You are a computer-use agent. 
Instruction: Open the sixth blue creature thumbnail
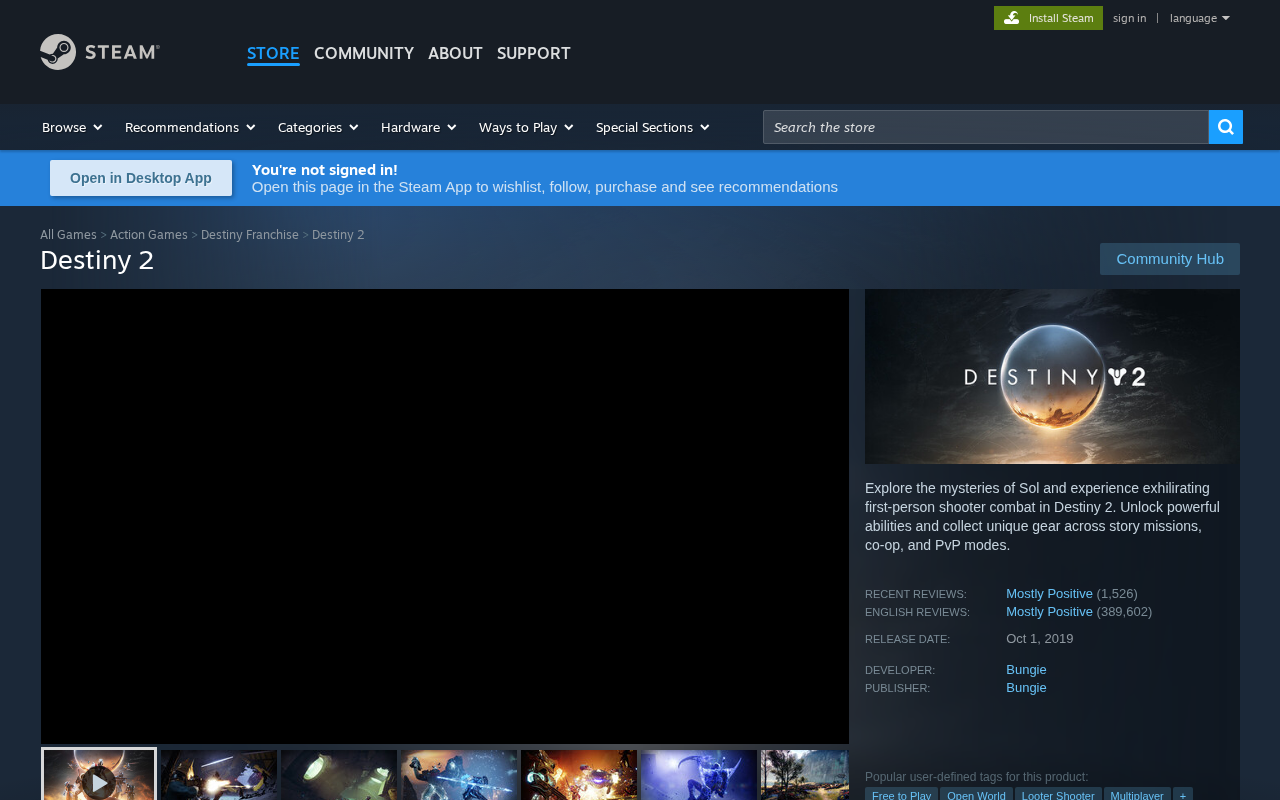pos(699,775)
